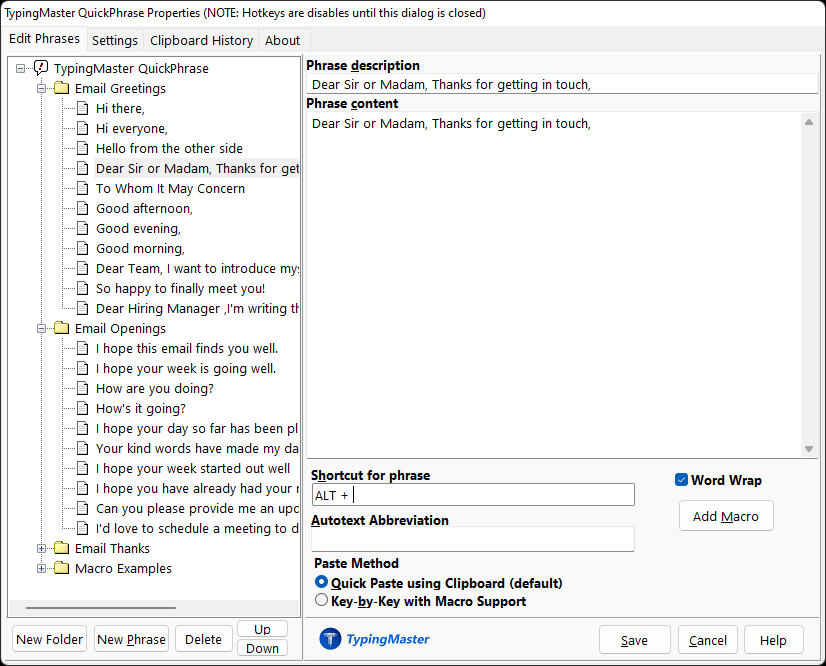Click the document icon beside 'Hi there,'
This screenshot has width=826, height=666.
(83, 108)
